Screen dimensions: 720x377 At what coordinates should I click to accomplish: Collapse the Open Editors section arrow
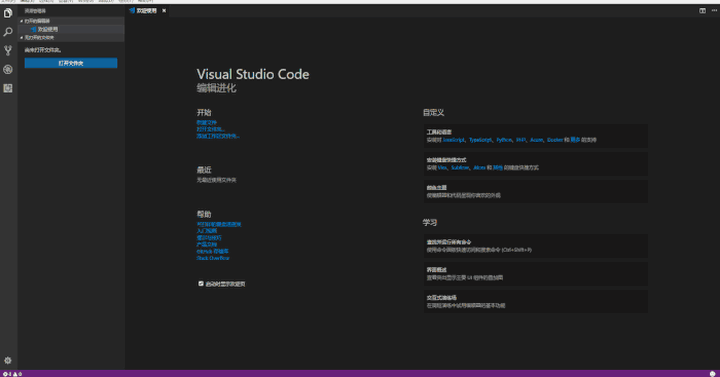click(x=21, y=21)
